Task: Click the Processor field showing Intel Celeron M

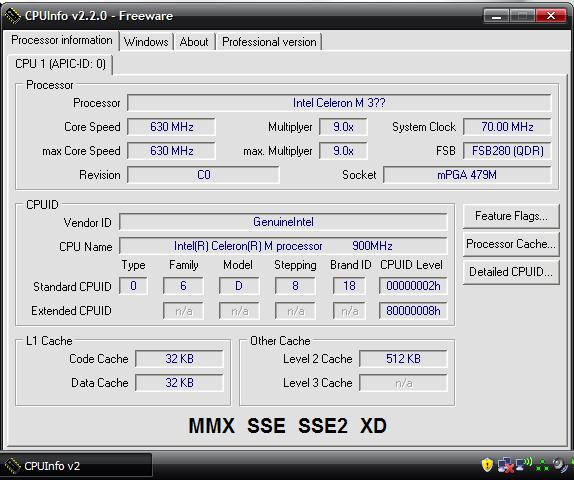Action: click(339, 103)
